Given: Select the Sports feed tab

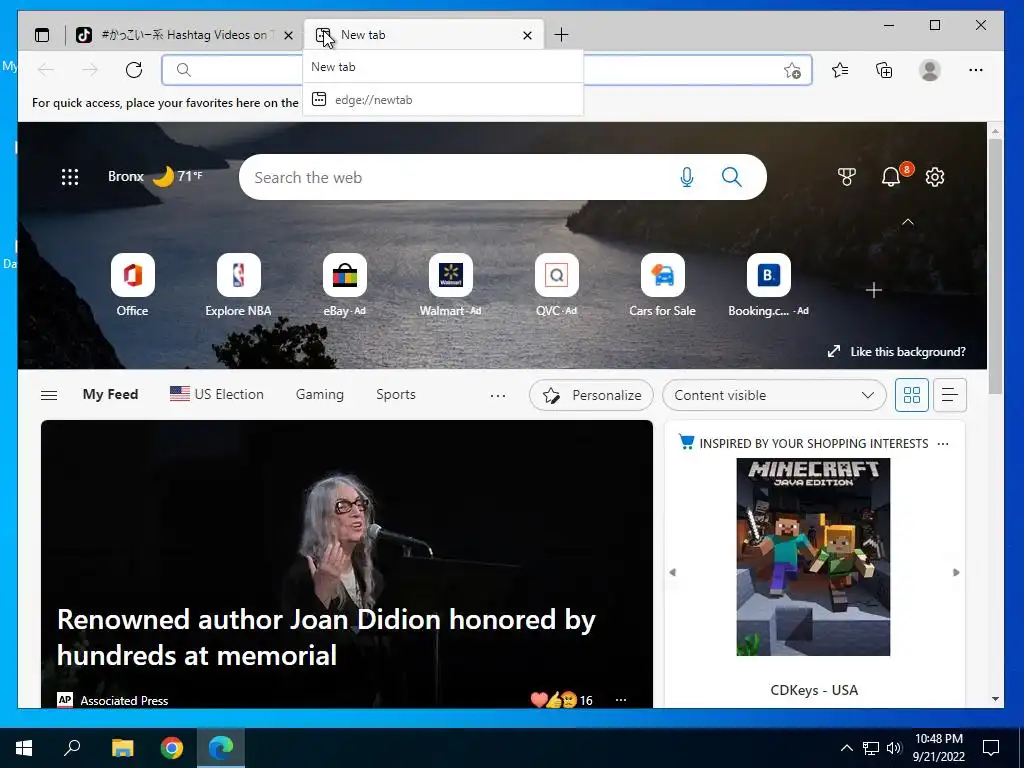Looking at the screenshot, I should pyautogui.click(x=396, y=394).
